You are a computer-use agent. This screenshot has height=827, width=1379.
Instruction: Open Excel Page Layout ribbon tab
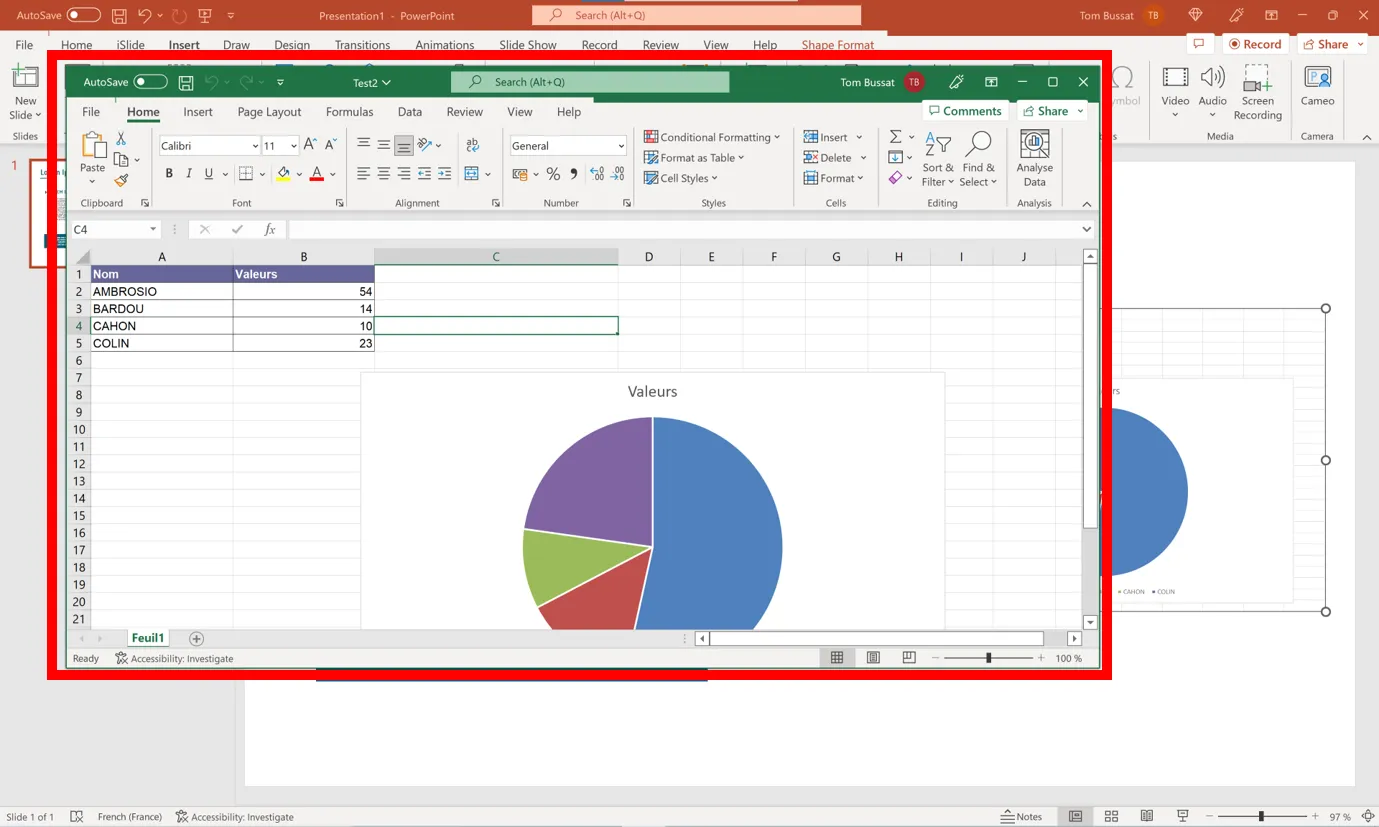pos(269,112)
